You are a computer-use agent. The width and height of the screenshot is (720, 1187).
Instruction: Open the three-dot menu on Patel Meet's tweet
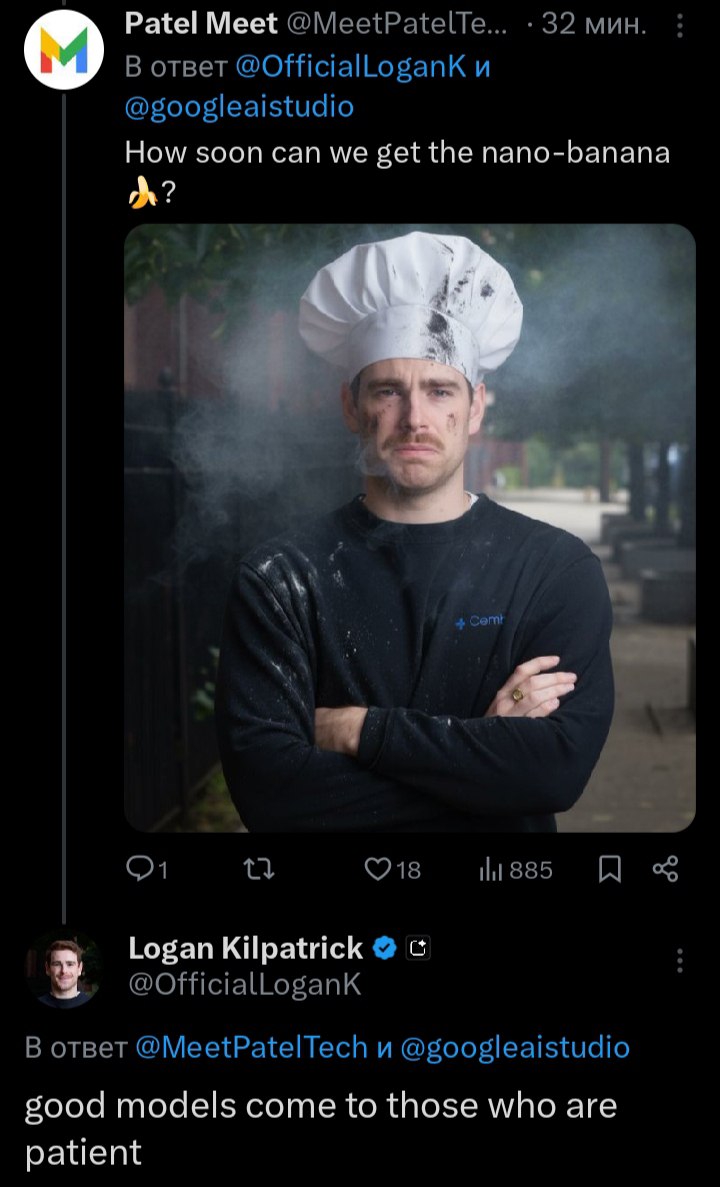(679, 26)
